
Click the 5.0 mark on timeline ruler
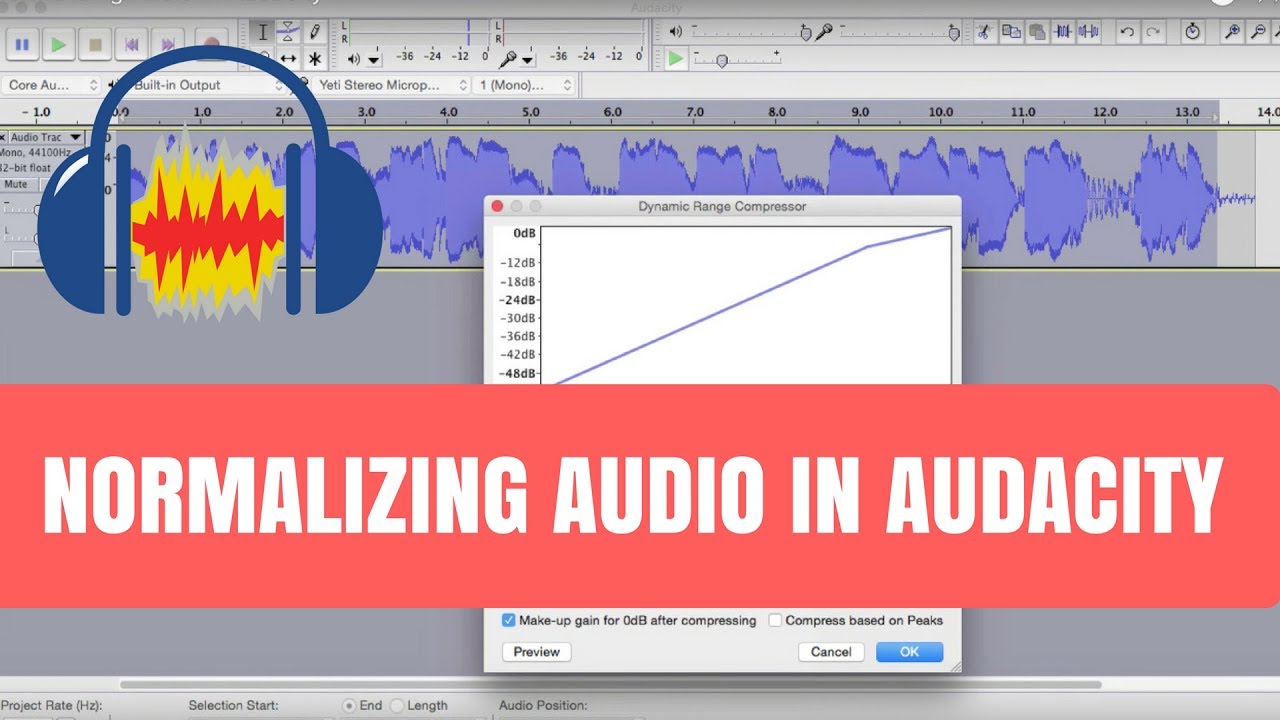pos(531,112)
